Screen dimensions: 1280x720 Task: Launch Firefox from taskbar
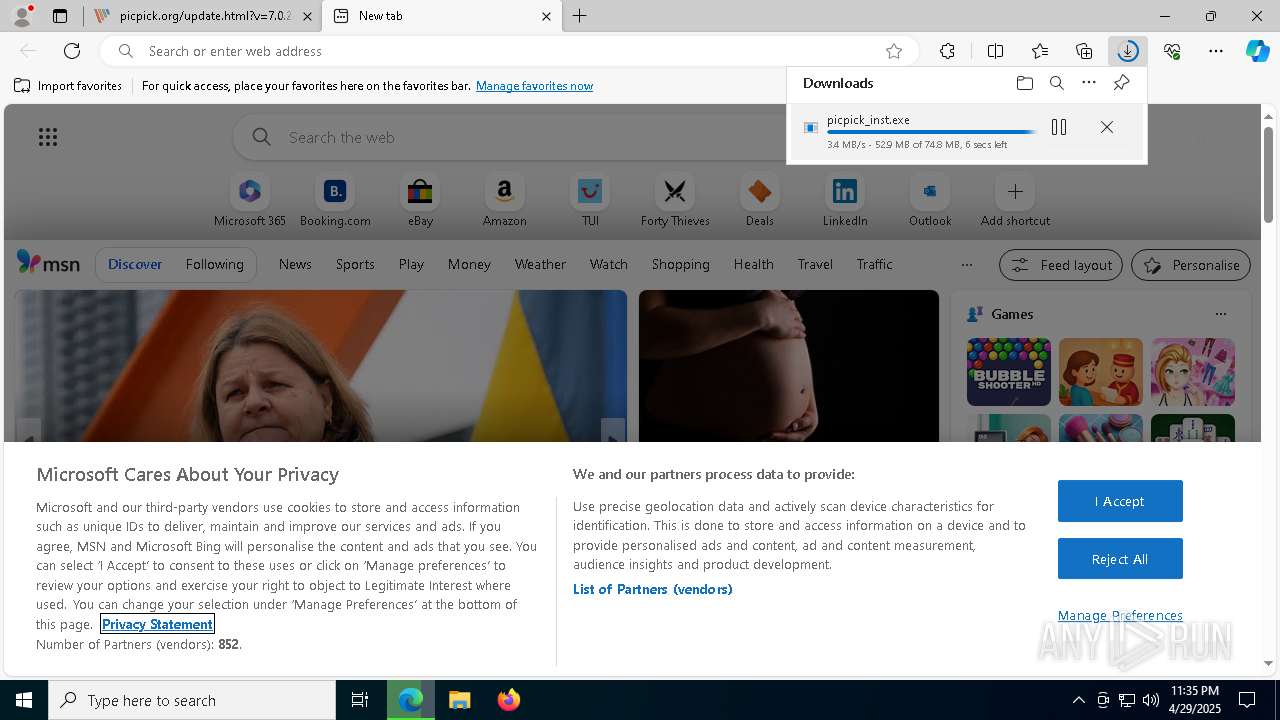coord(508,700)
